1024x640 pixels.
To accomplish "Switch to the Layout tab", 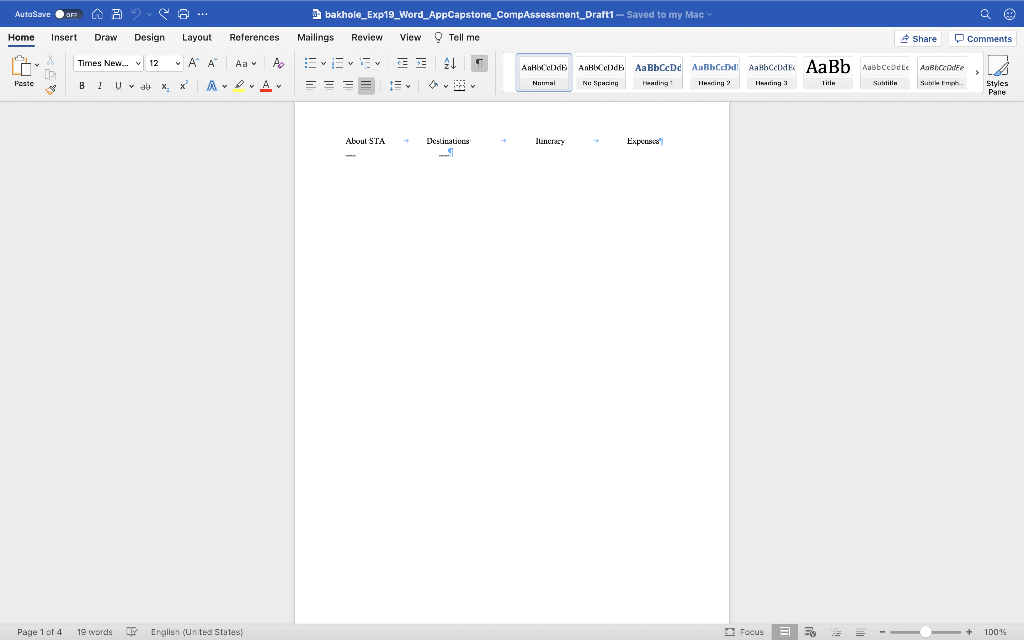I will coord(196,37).
